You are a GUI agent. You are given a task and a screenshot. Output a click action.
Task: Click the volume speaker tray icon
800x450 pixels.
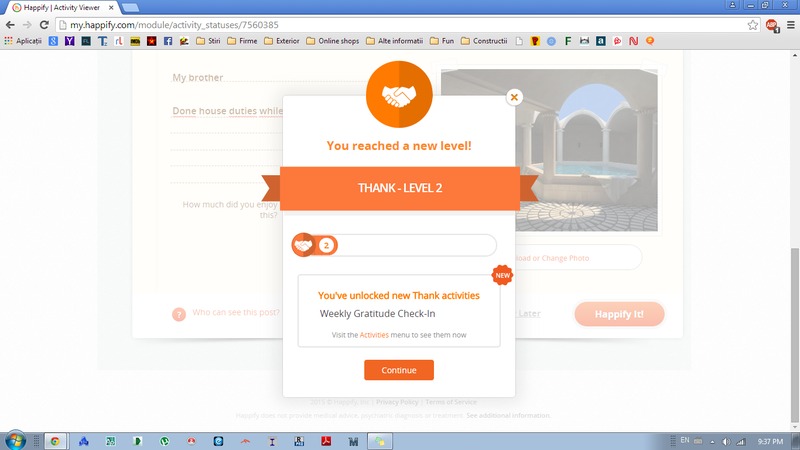[x=726, y=441]
